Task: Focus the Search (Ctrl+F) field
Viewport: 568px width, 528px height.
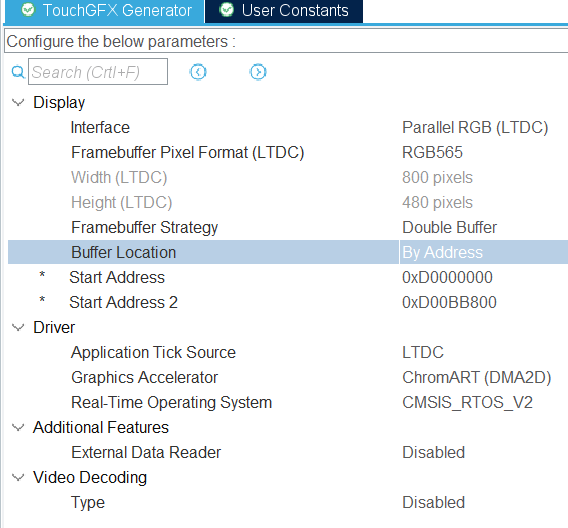Action: [98, 72]
